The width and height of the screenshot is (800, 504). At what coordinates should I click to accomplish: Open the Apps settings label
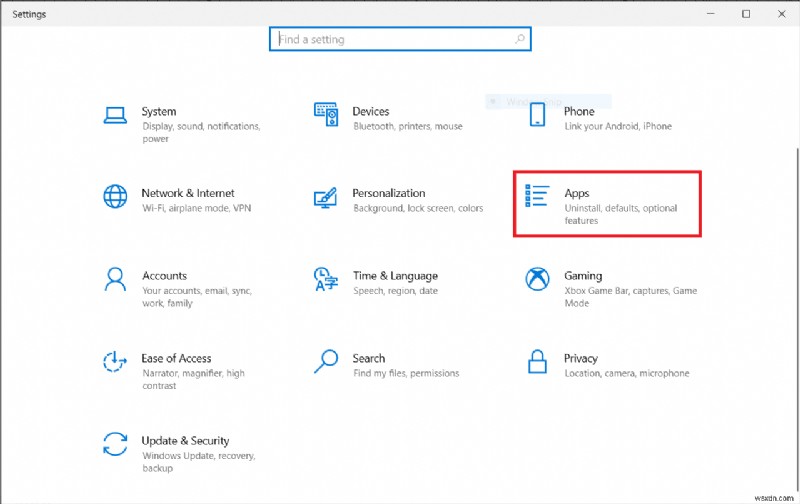point(577,193)
